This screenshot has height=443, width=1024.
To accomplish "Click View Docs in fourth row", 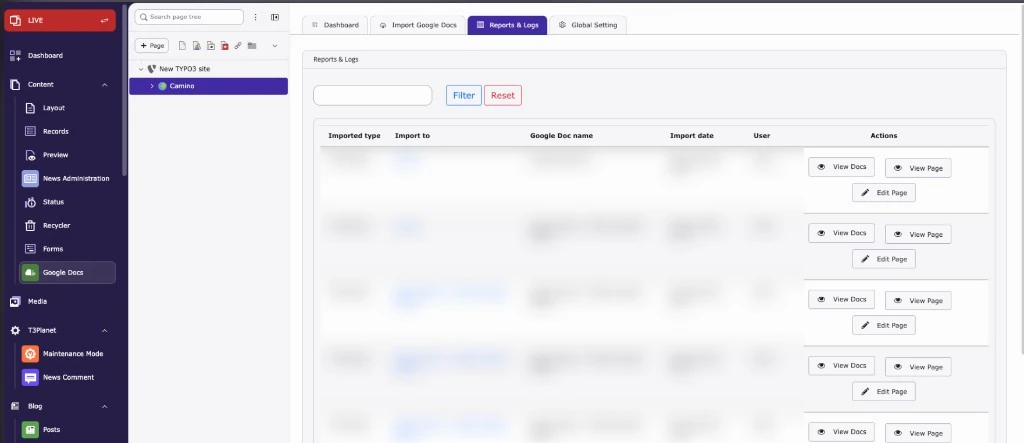I will [841, 366].
